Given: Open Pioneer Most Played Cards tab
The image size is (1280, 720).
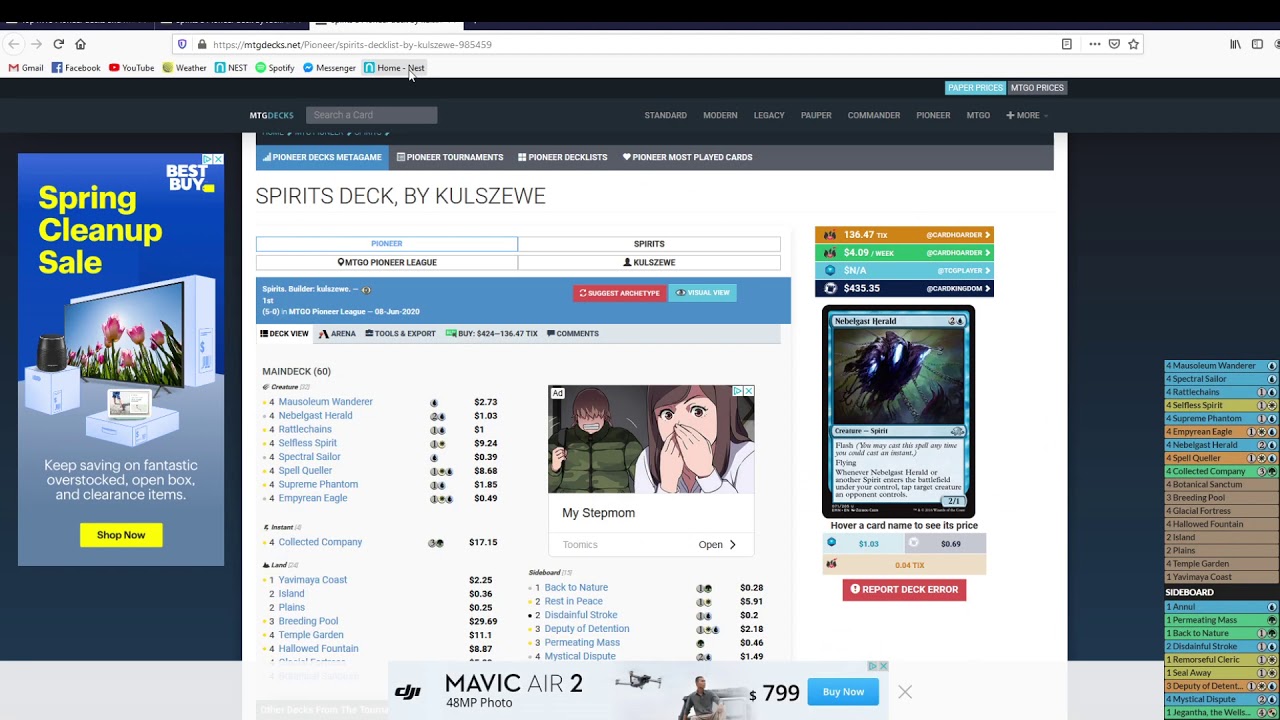Looking at the screenshot, I should click(687, 157).
